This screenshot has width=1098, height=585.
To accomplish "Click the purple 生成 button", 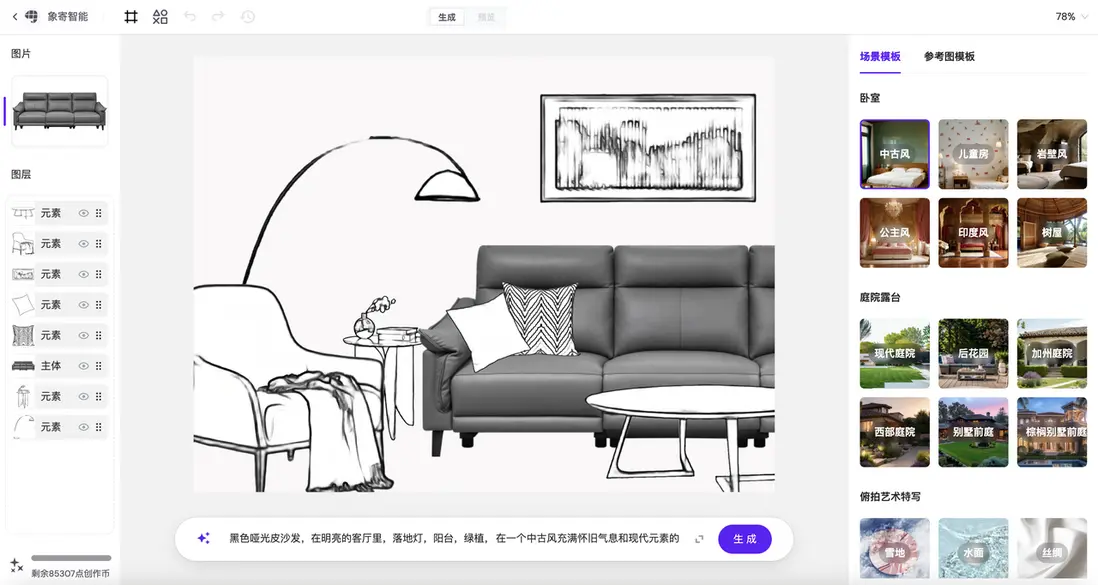I will click(x=744, y=539).
